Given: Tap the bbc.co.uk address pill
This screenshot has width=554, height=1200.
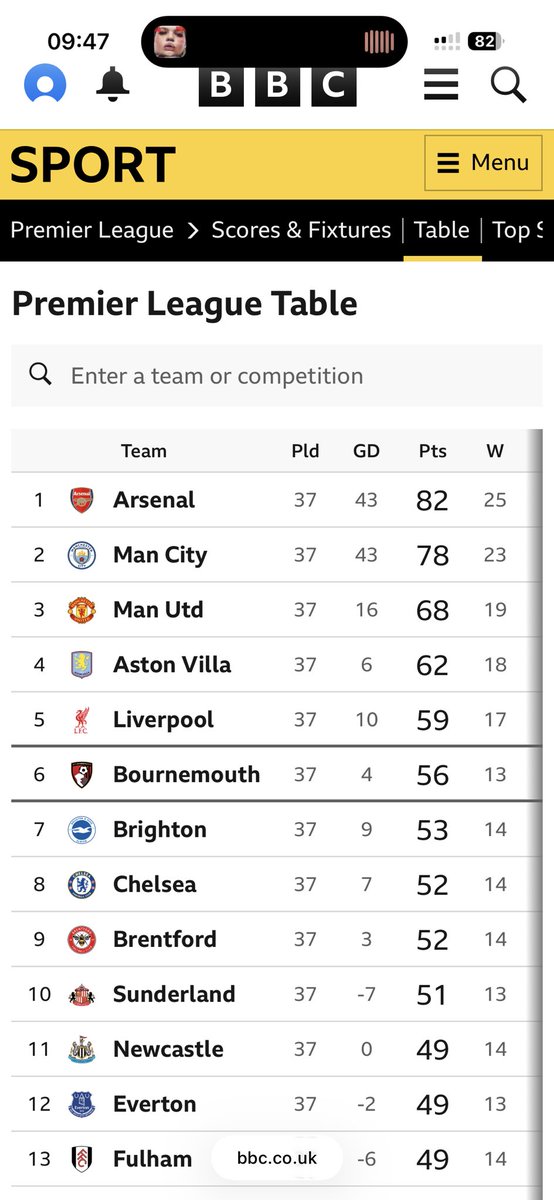Looking at the screenshot, I should 277,1158.
